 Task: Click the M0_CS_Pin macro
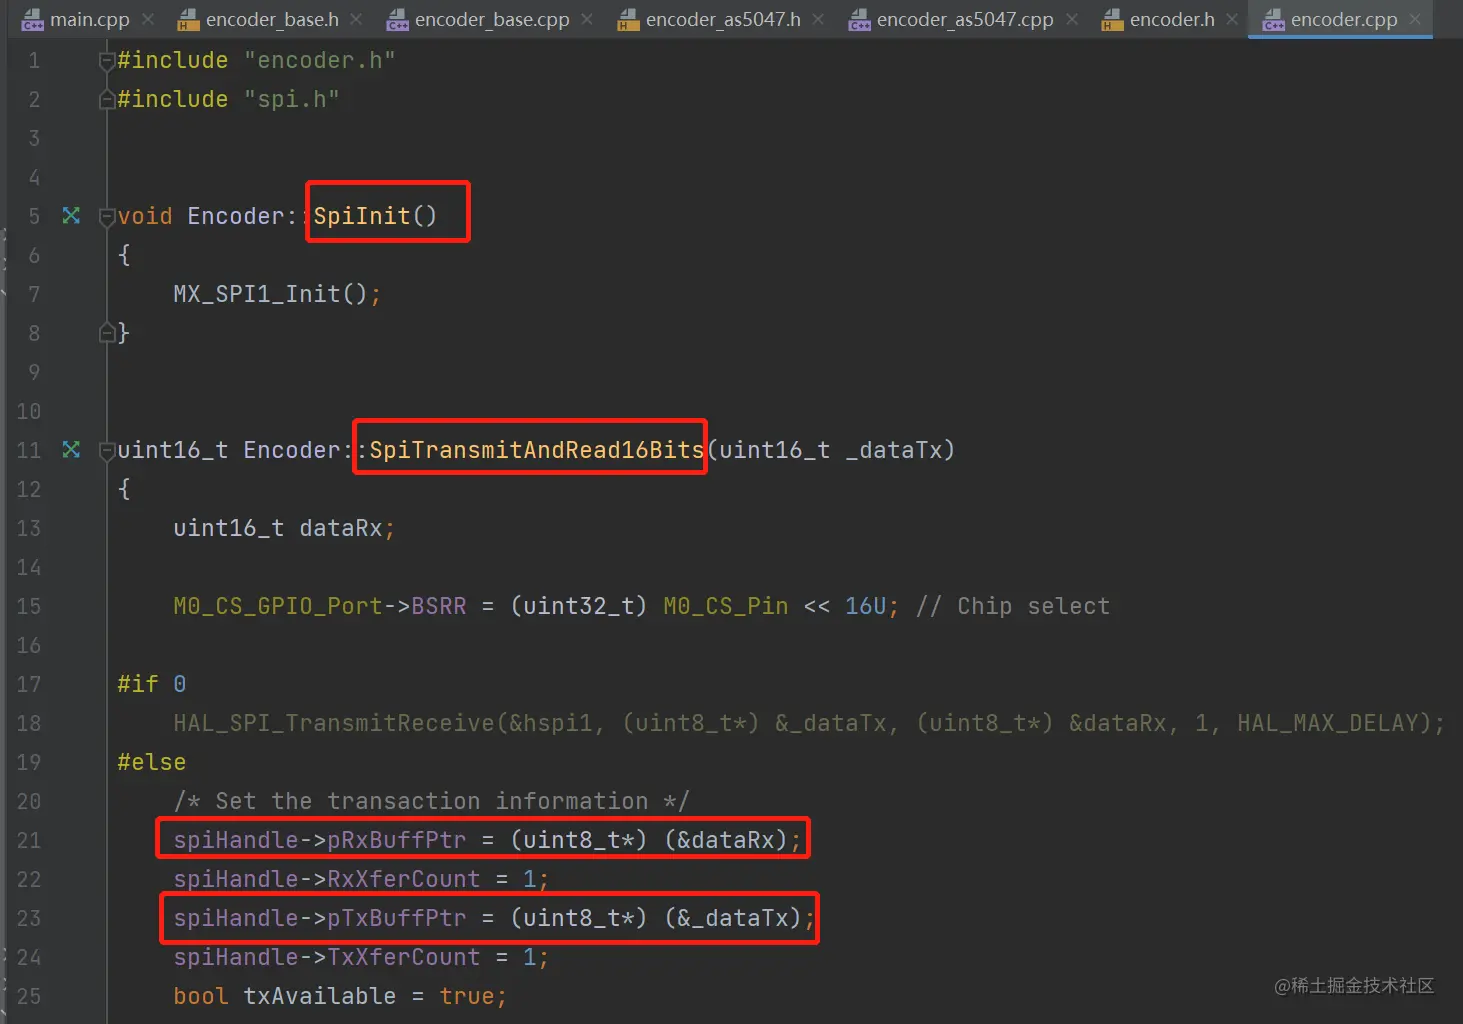coord(726,606)
